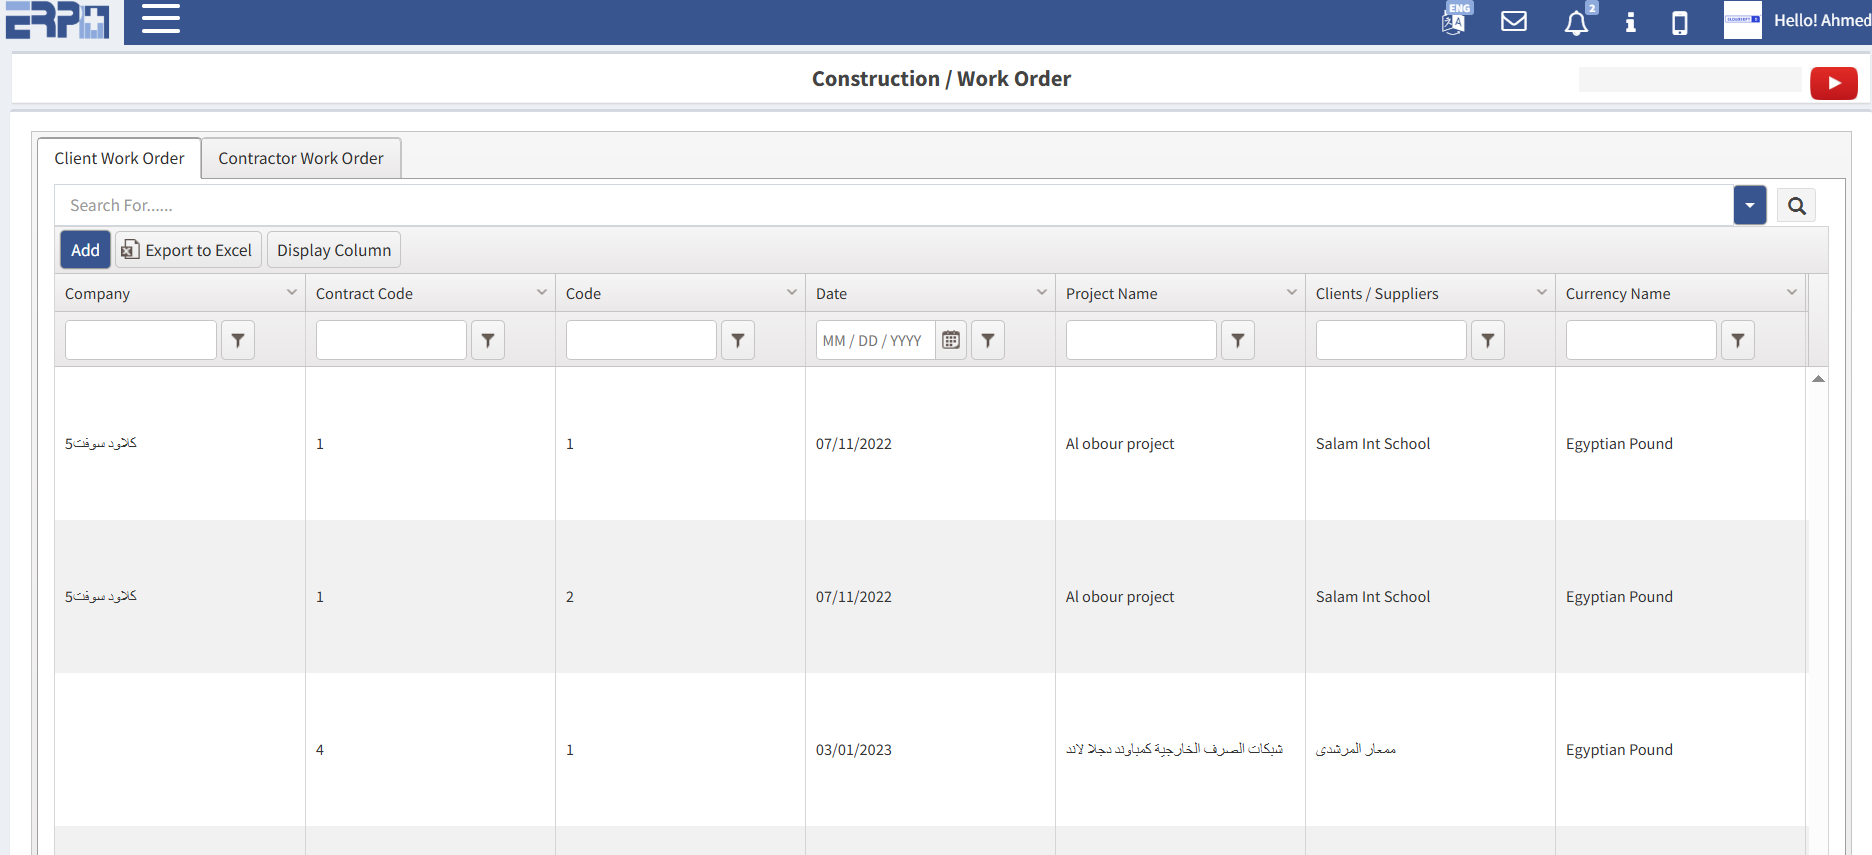Open the mail envelope icon
The width and height of the screenshot is (1872, 855).
tap(1514, 21)
